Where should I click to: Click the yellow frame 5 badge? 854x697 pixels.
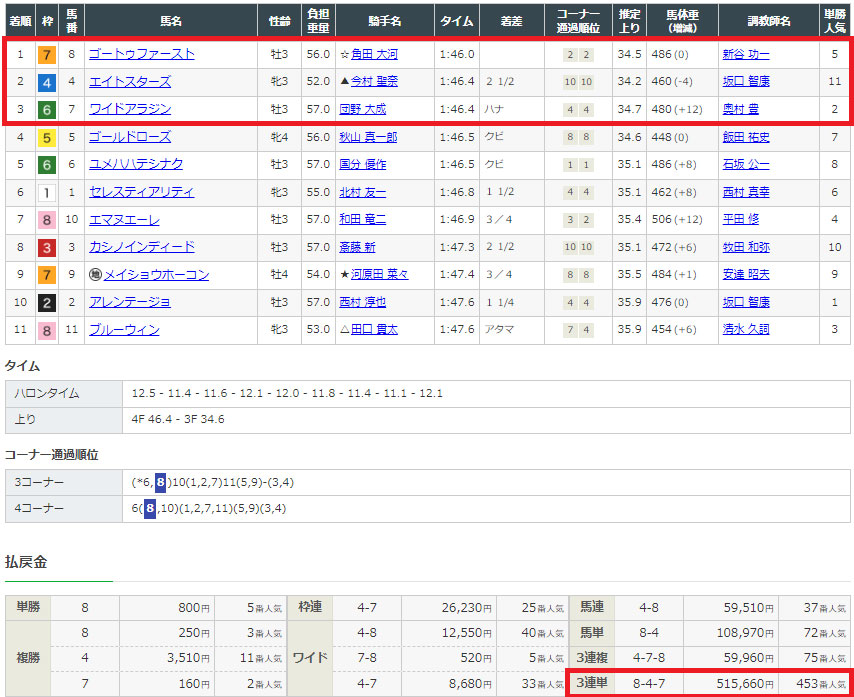tap(45, 137)
